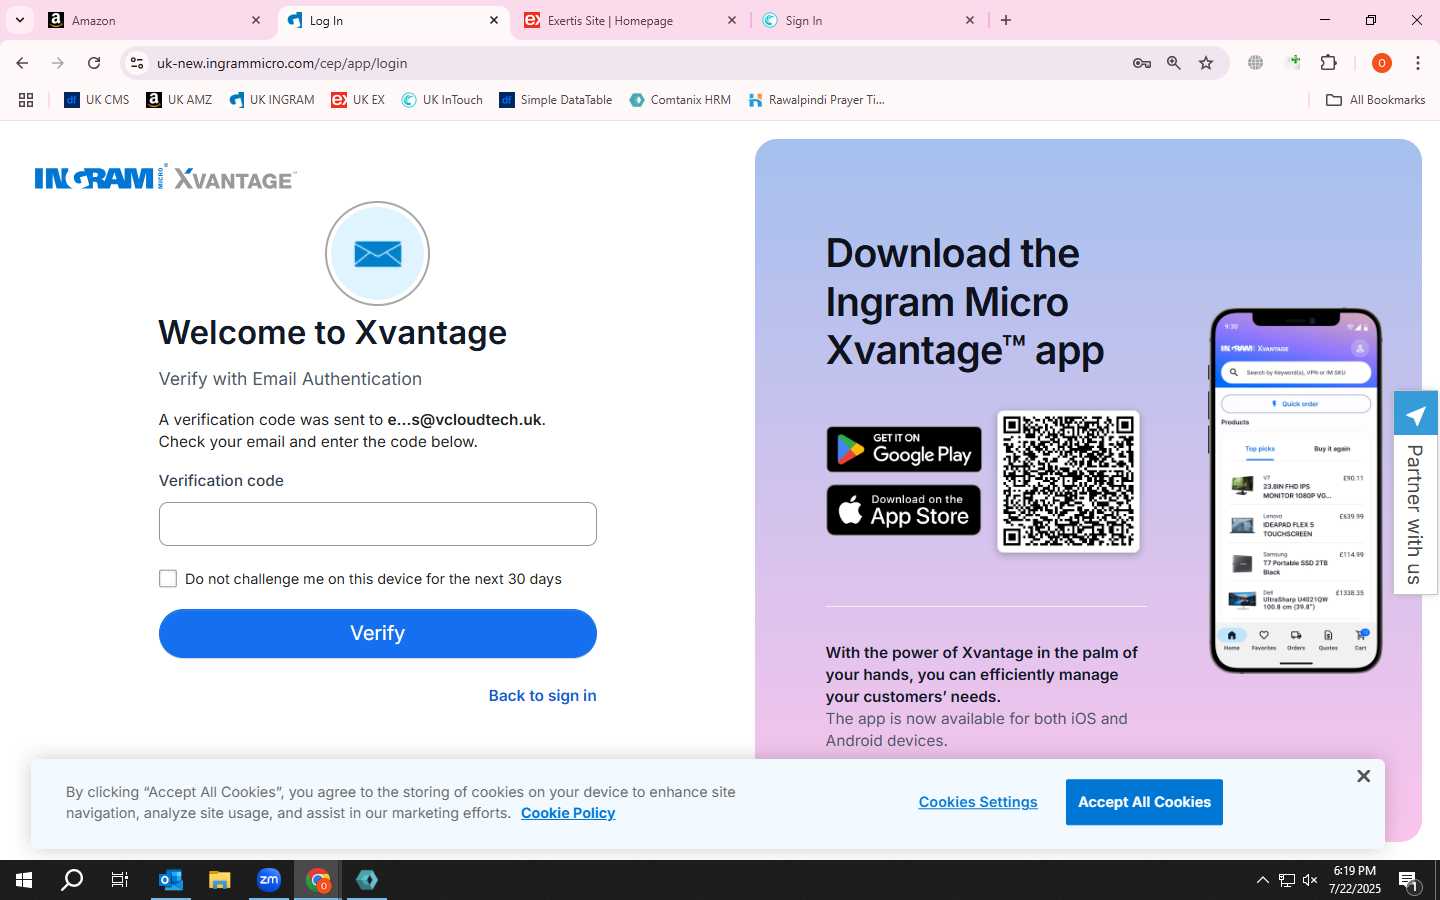Open Cookies Settings
The width and height of the screenshot is (1440, 900).
[x=978, y=802]
